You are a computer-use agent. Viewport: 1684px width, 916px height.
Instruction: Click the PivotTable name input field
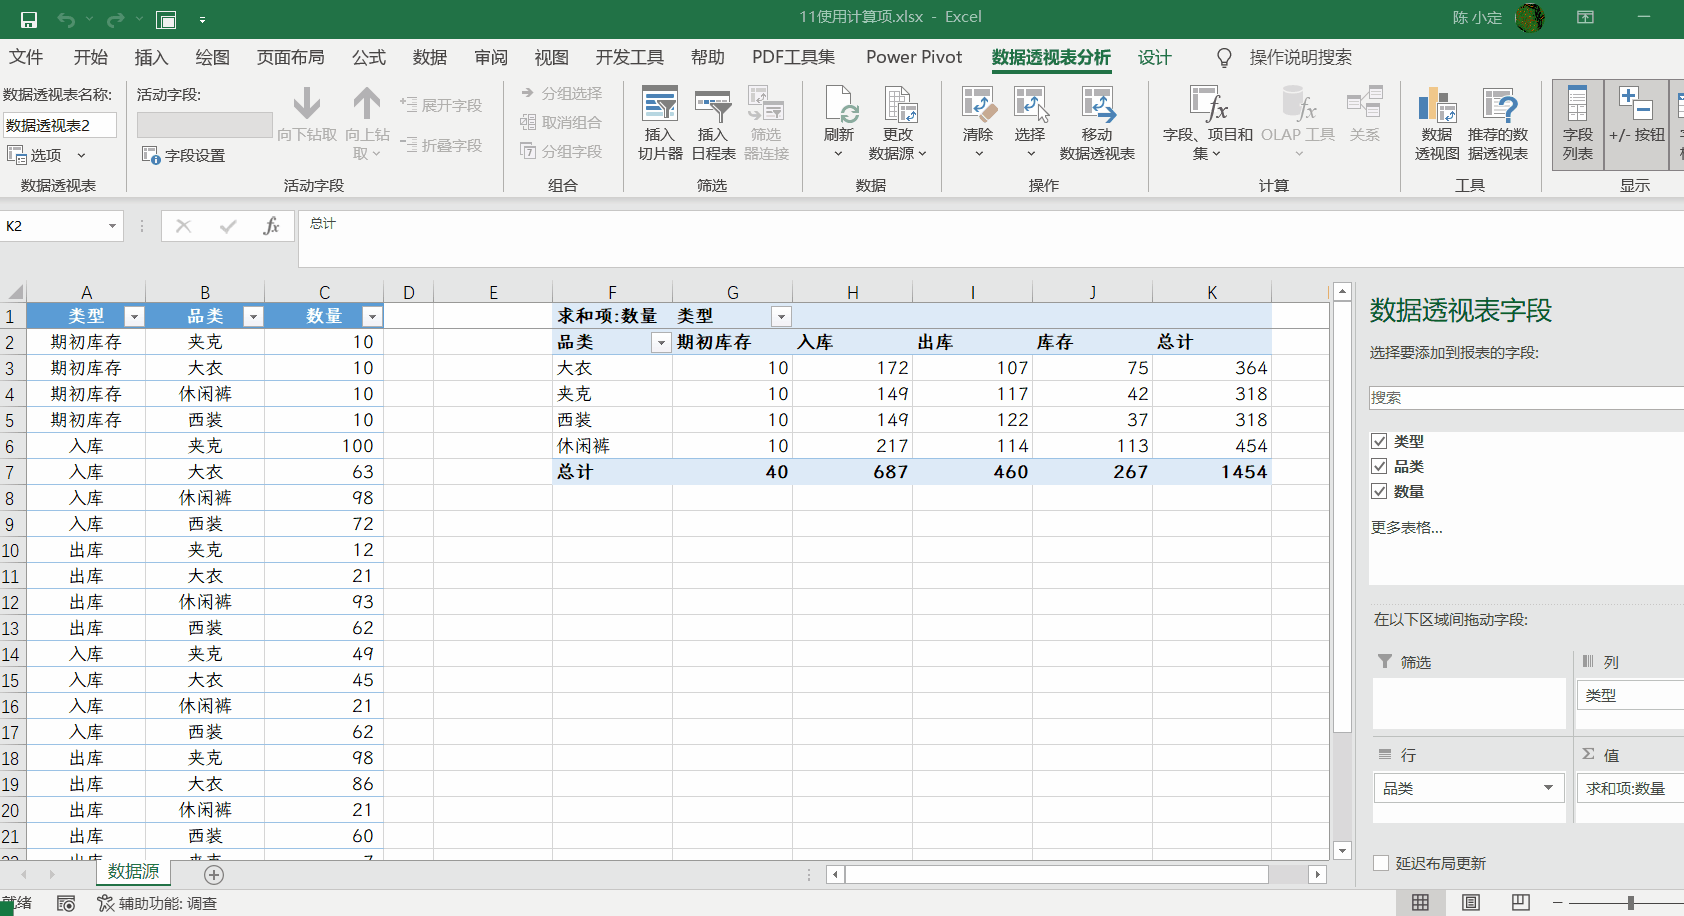pos(59,125)
